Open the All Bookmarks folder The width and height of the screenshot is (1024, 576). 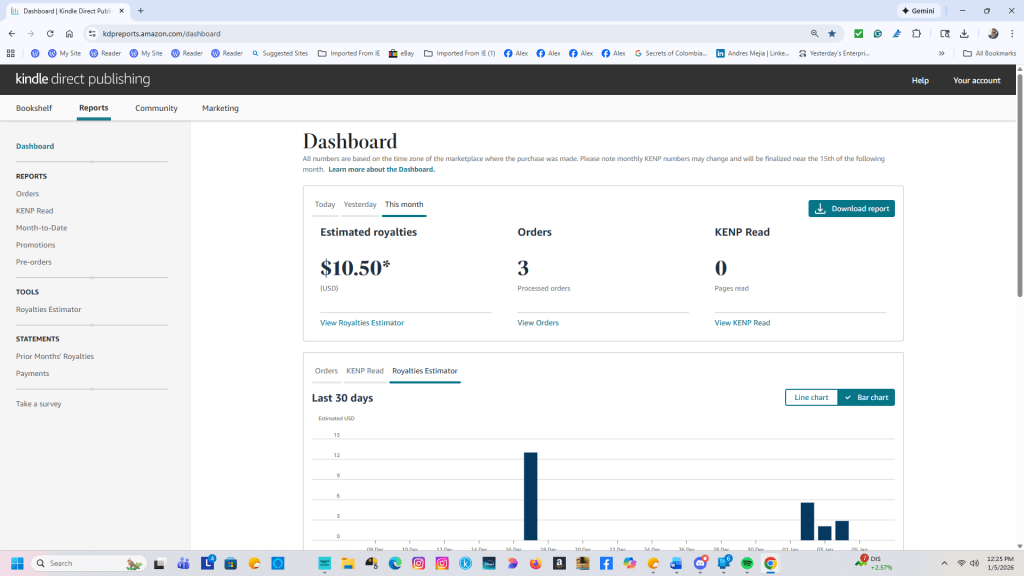tap(988, 53)
